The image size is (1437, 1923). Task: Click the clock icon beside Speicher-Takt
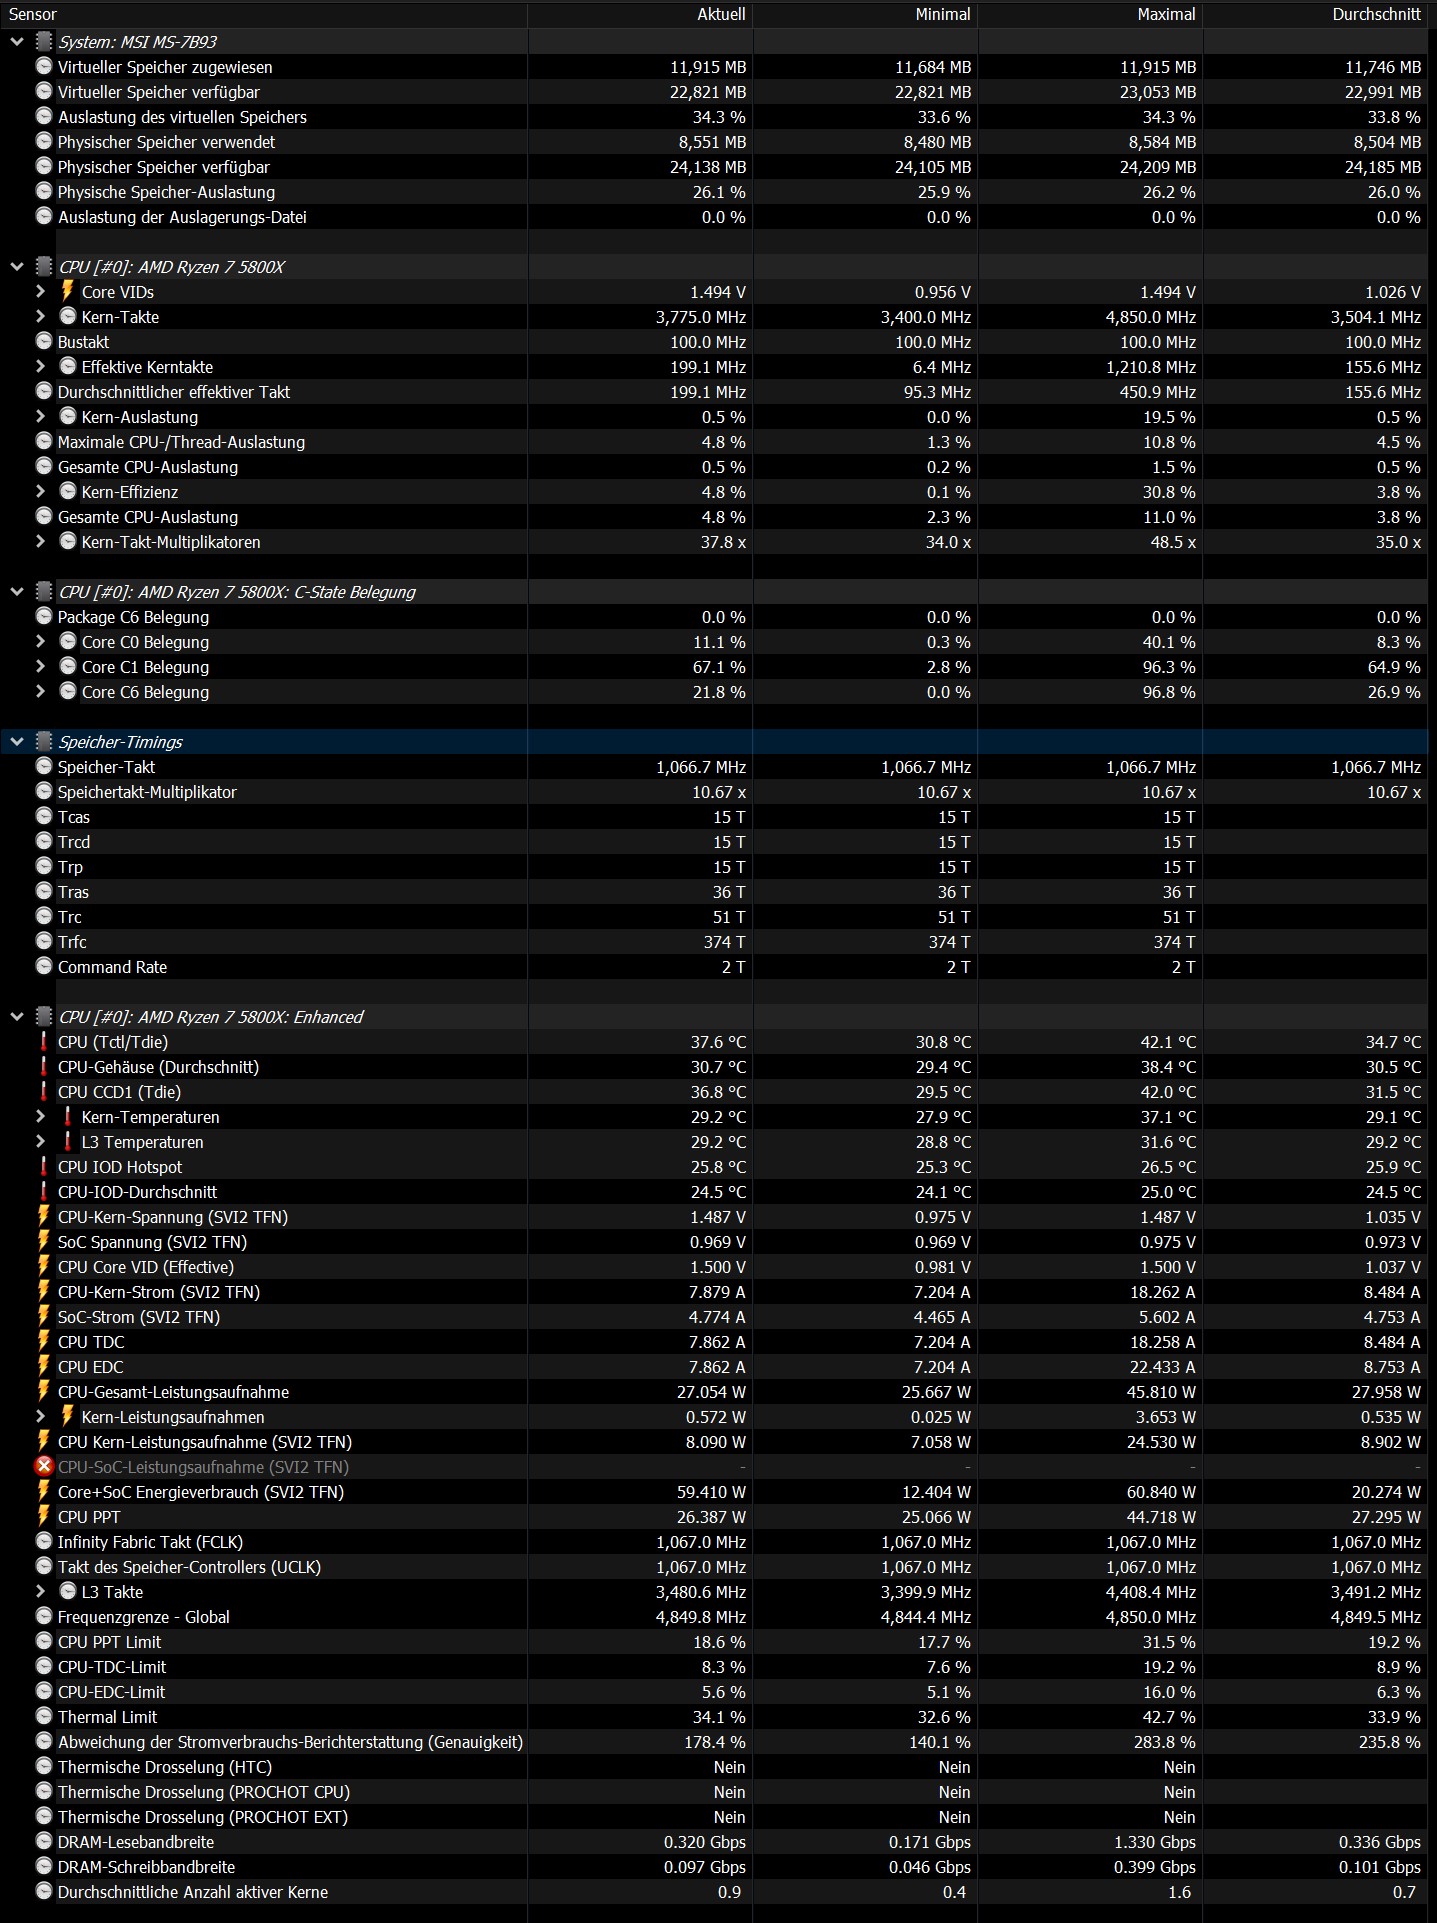click(44, 766)
